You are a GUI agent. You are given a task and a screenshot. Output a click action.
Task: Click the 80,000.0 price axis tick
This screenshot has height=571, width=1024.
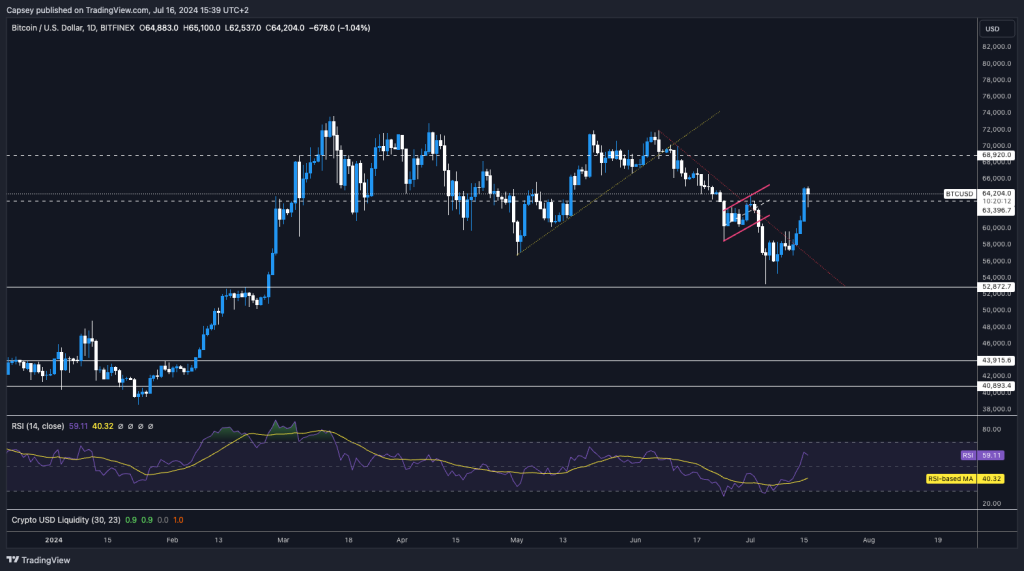pos(997,63)
